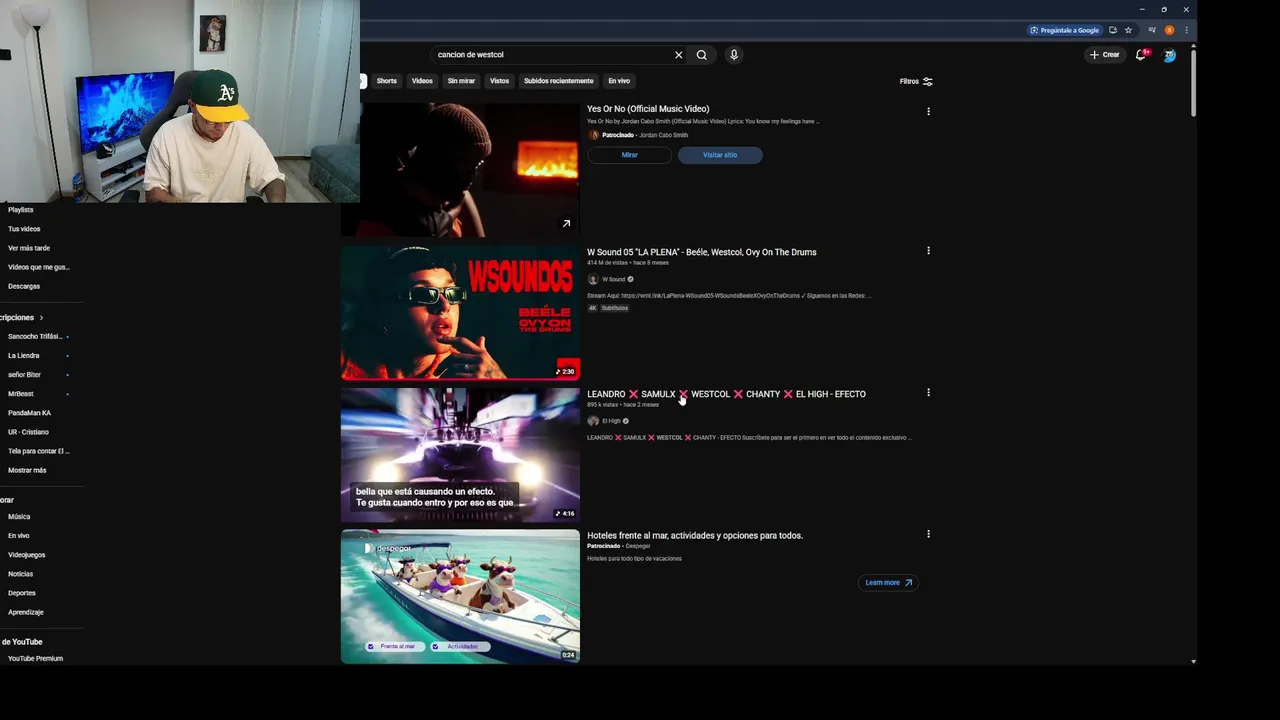
Task: Open the YouTube account avatar menu
Action: (1169, 55)
